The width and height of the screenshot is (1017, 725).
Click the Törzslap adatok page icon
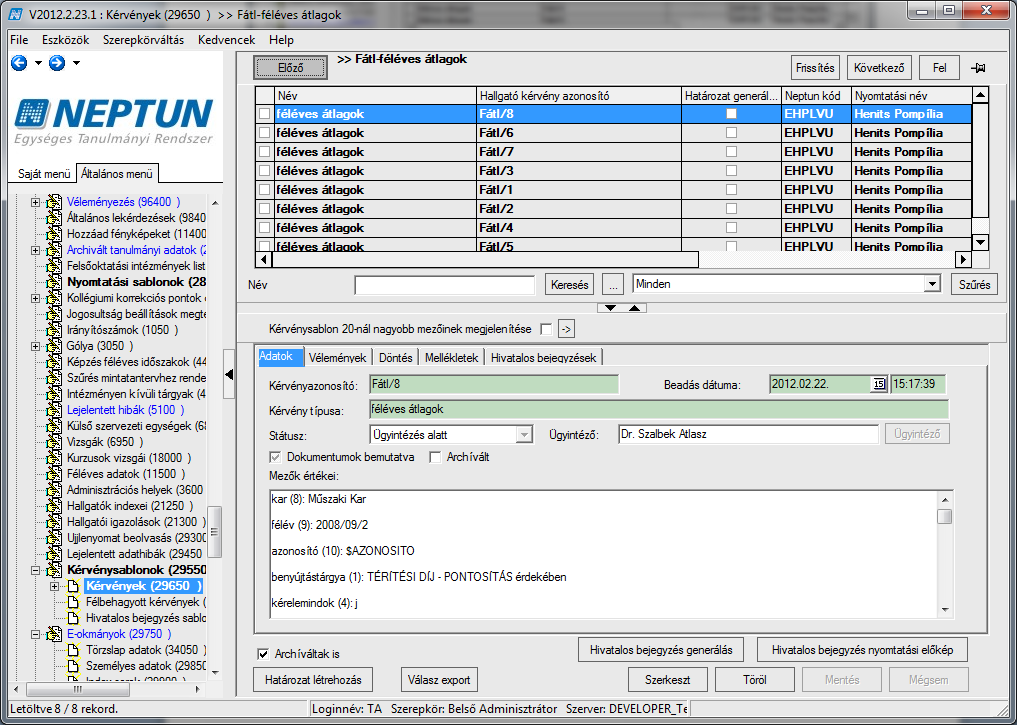73,650
